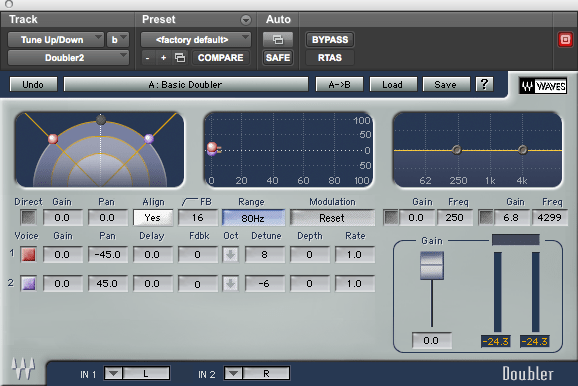
Task: Select the purple Voice 2 ball in pan display
Action: click(149, 138)
